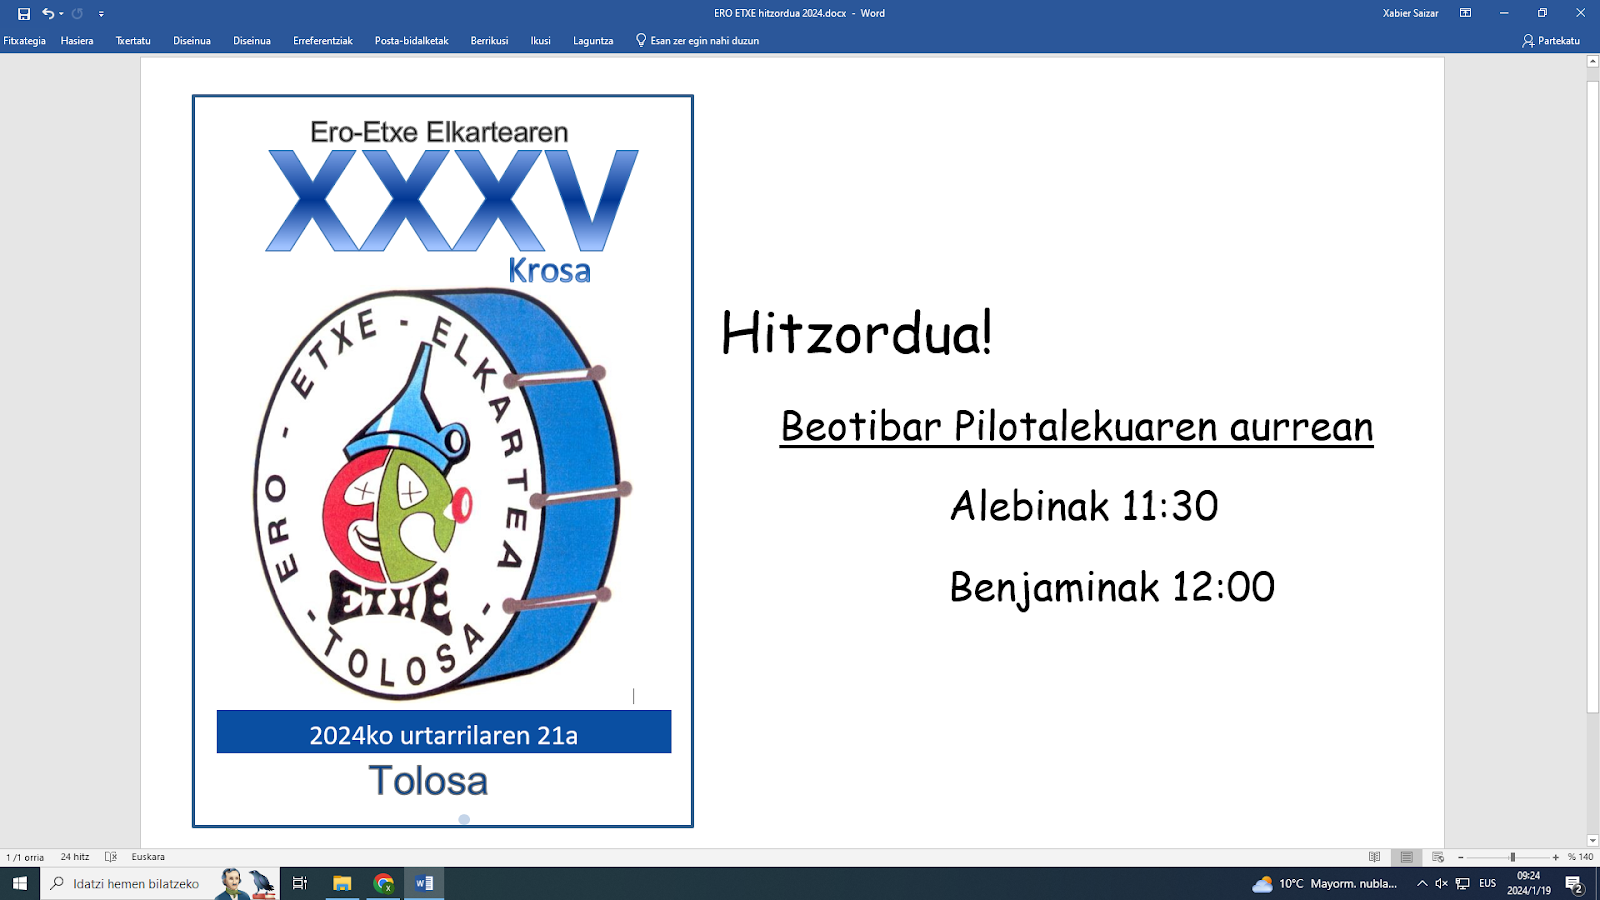
Task: Open the undo history dropdown arrow
Action: (x=61, y=14)
